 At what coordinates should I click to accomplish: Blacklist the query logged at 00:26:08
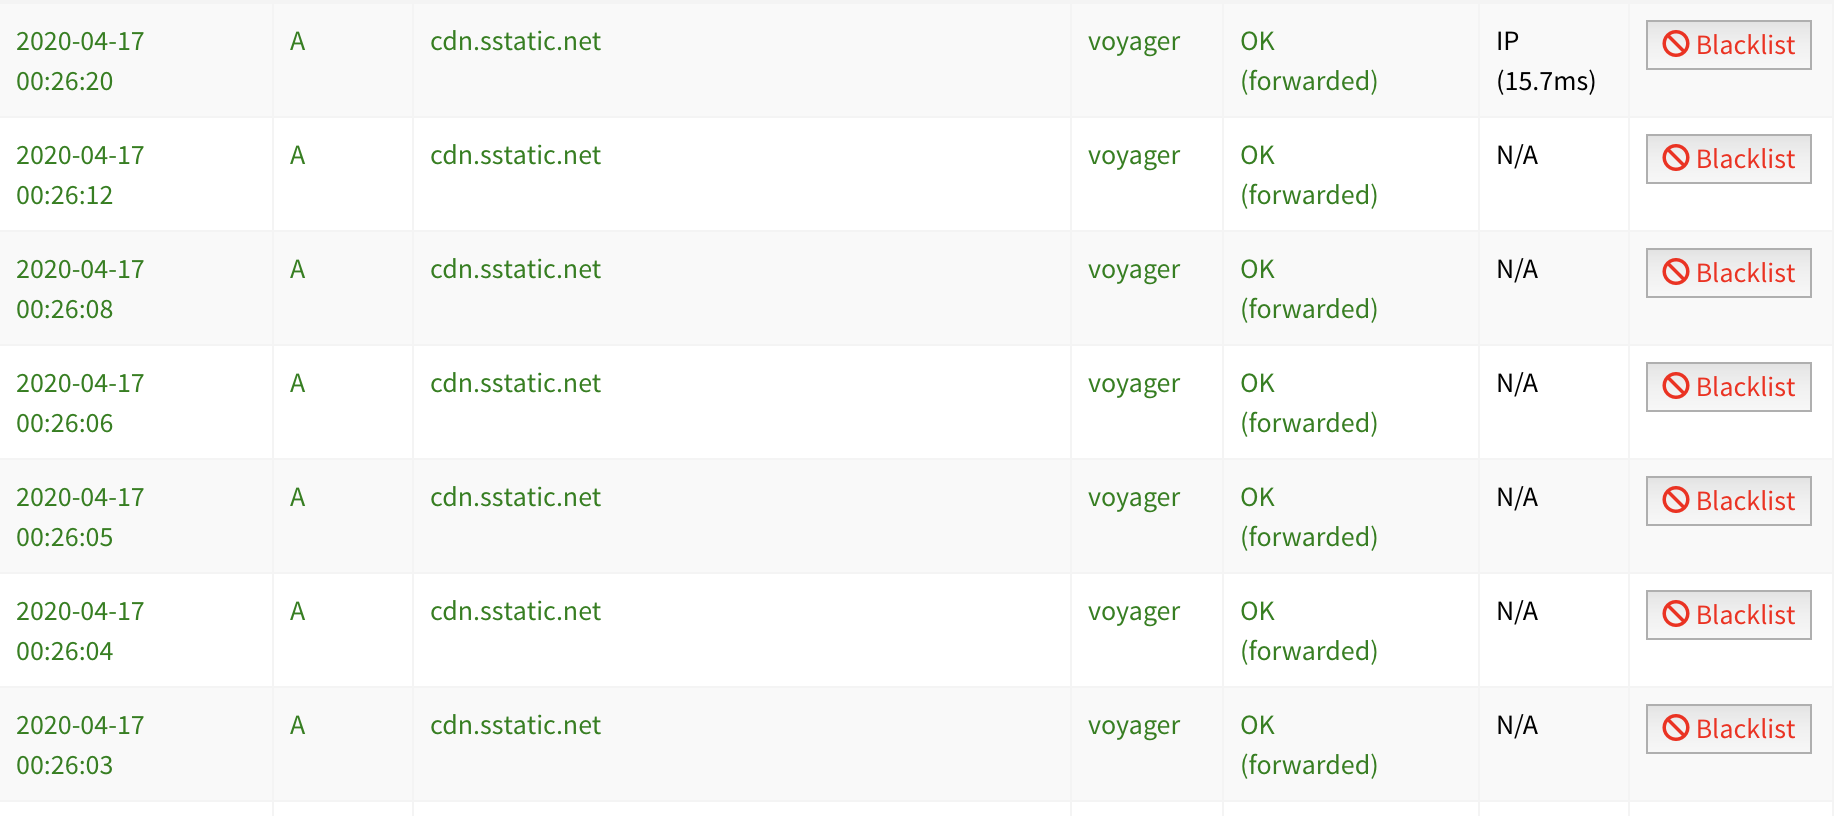(x=1728, y=273)
